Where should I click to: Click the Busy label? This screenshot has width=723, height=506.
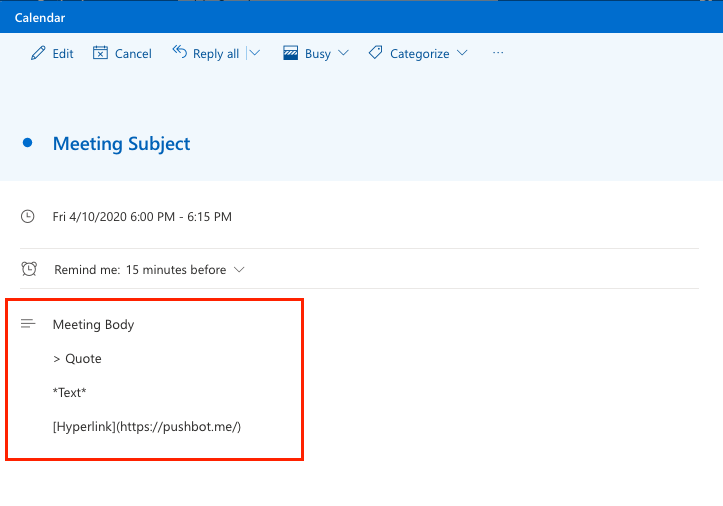(x=318, y=54)
